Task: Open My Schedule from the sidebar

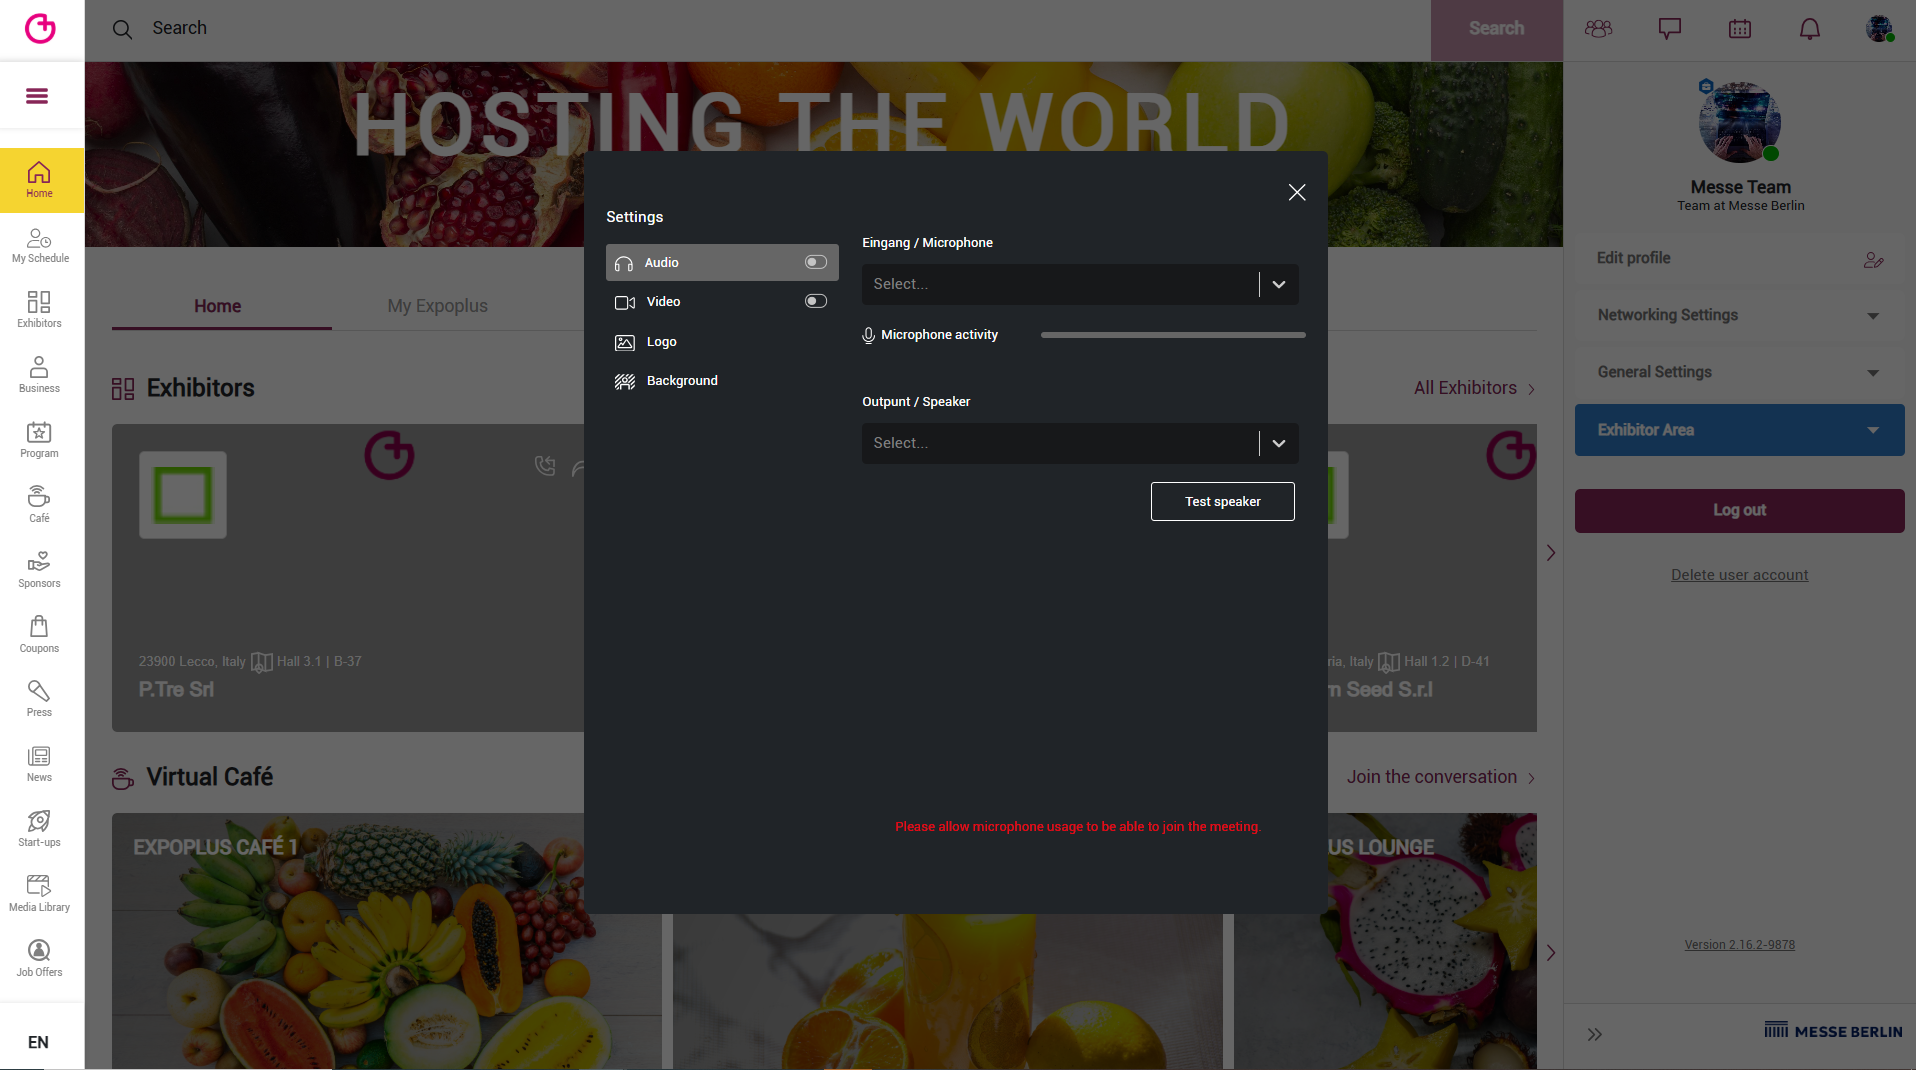Action: [40, 246]
